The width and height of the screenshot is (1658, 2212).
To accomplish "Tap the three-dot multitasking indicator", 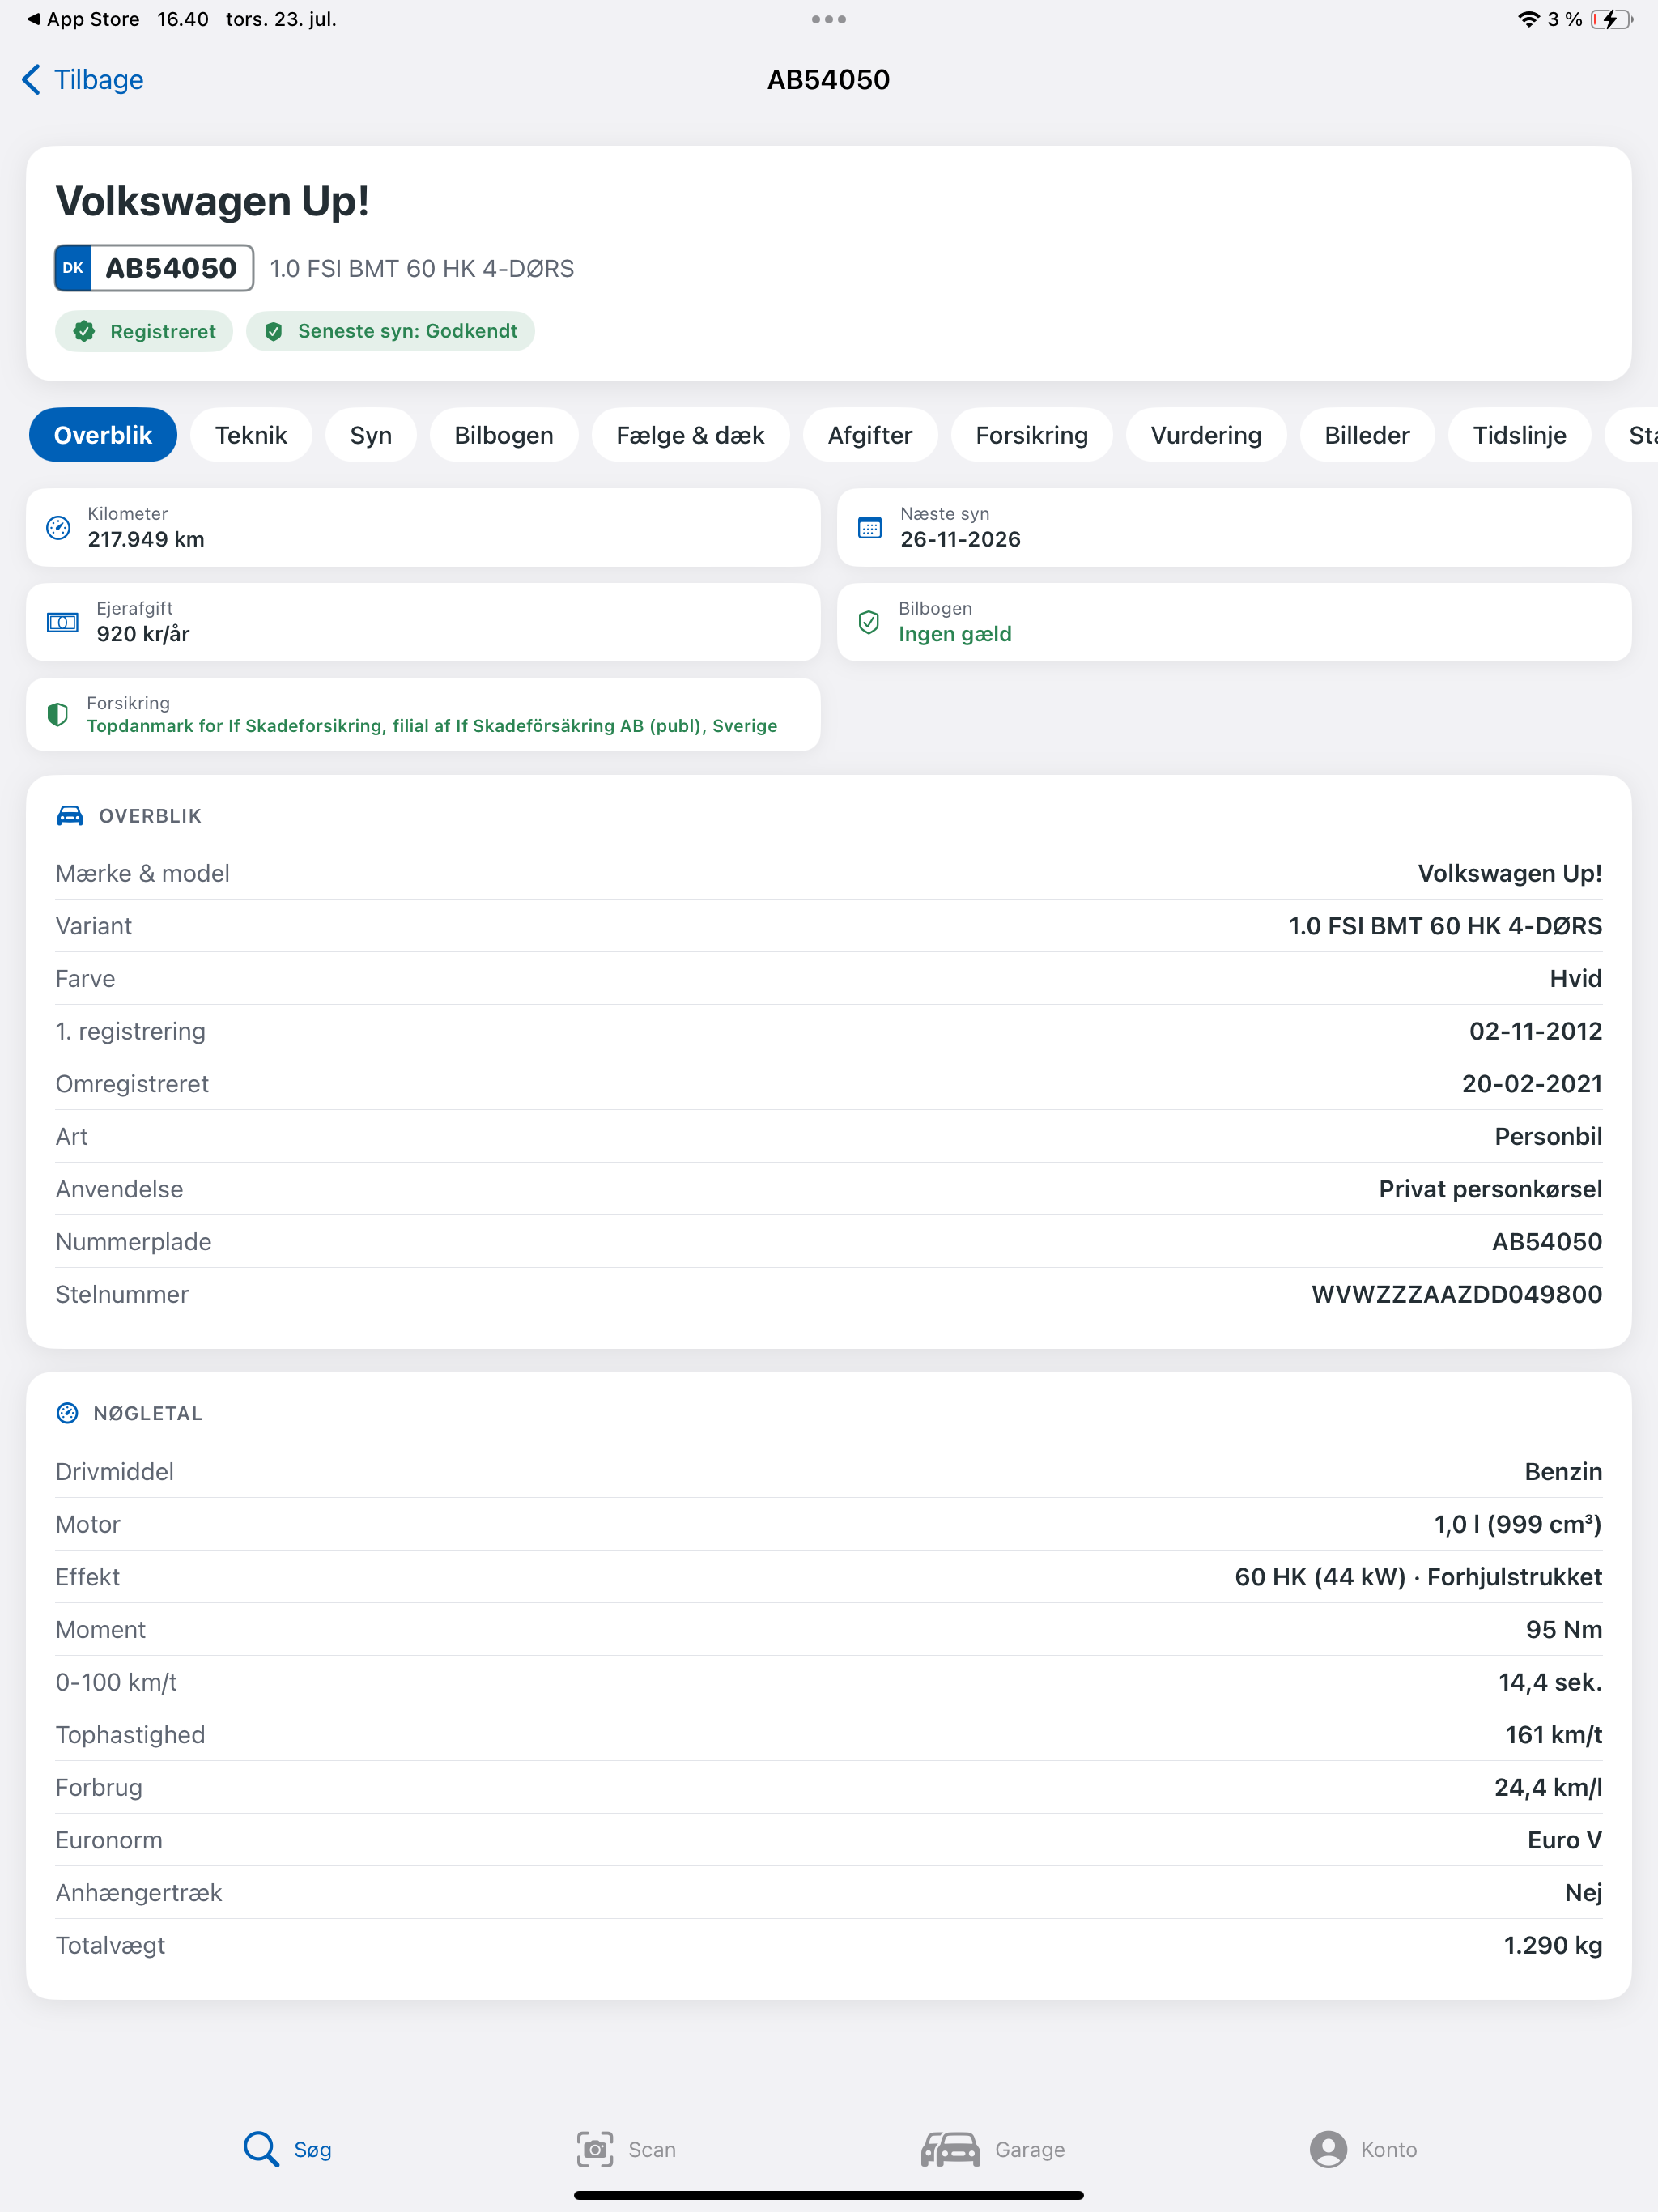I will pyautogui.click(x=829, y=19).
